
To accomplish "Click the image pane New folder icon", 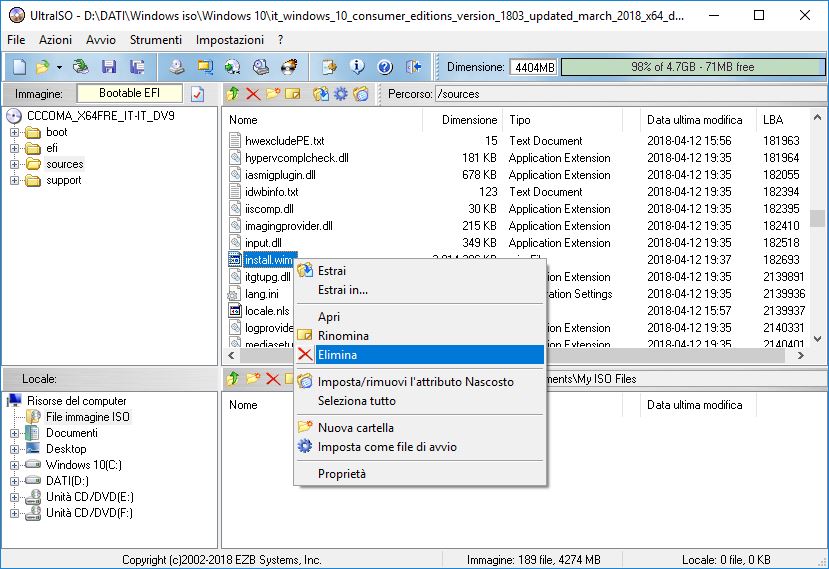I will tap(273, 94).
